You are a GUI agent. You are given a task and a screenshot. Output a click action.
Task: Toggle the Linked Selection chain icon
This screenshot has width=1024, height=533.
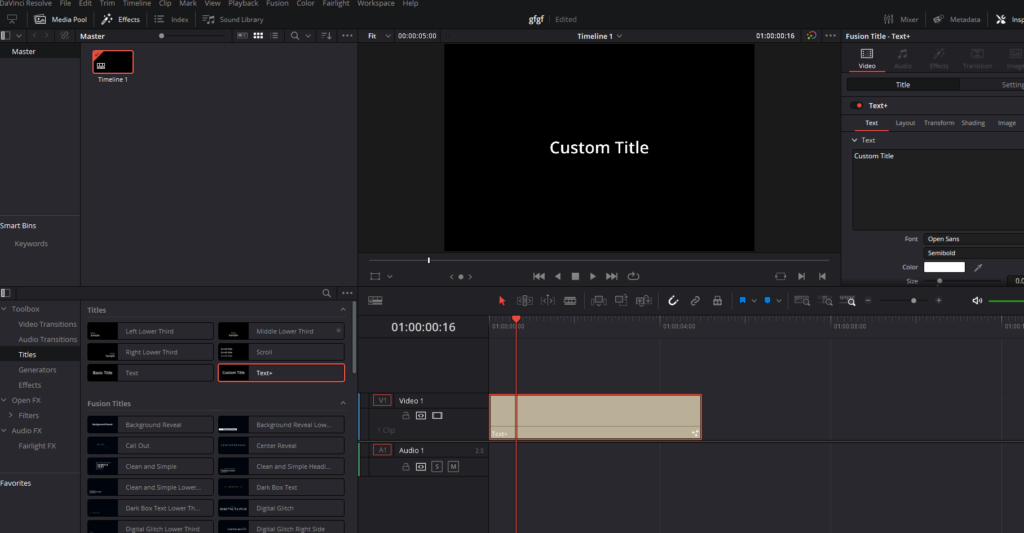(x=695, y=300)
